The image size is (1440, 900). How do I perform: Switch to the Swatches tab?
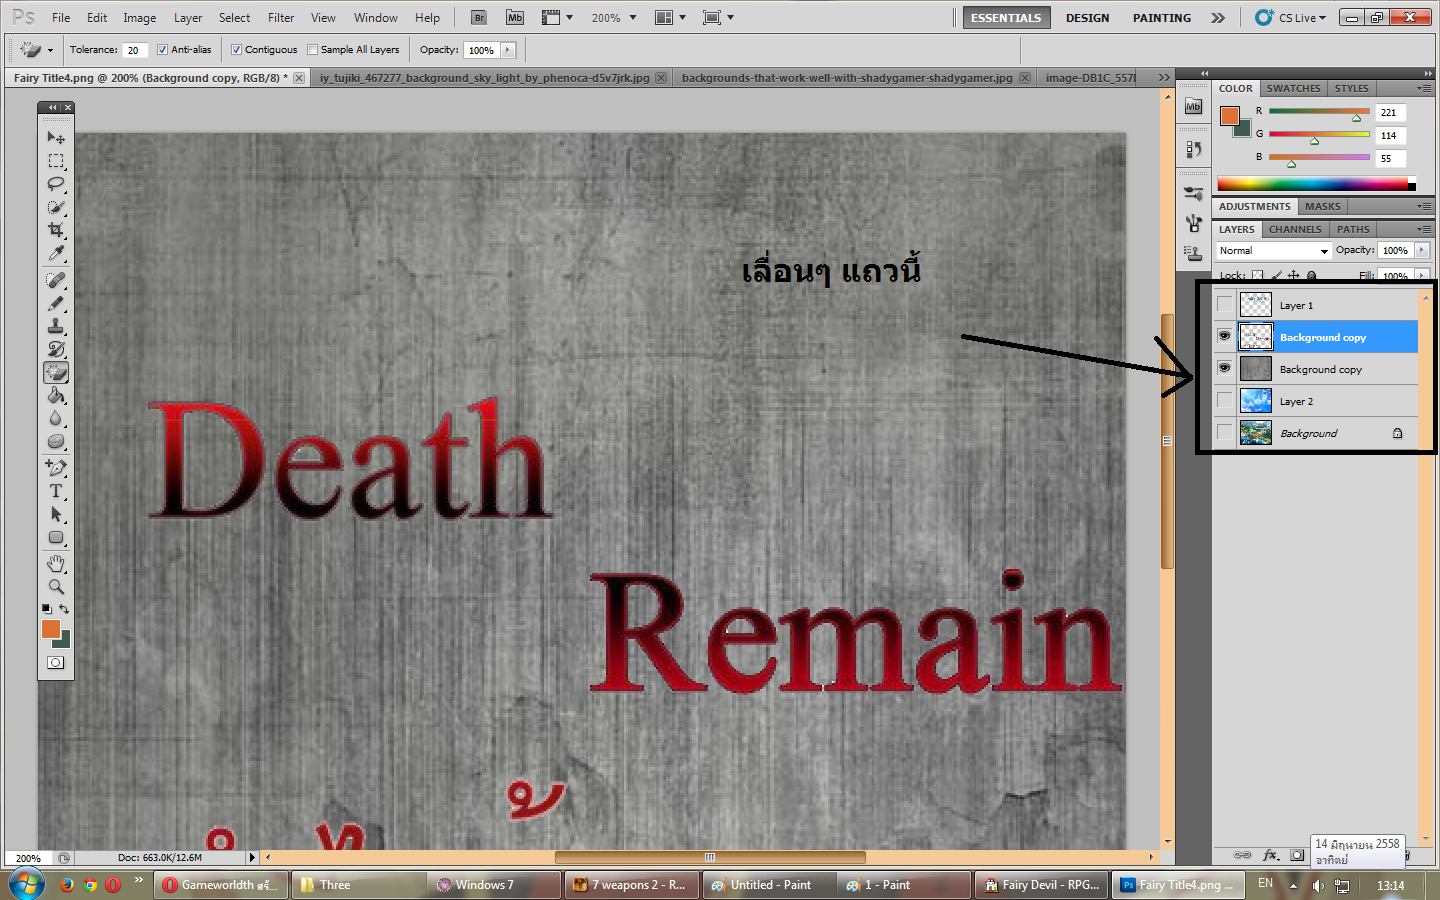[1293, 88]
